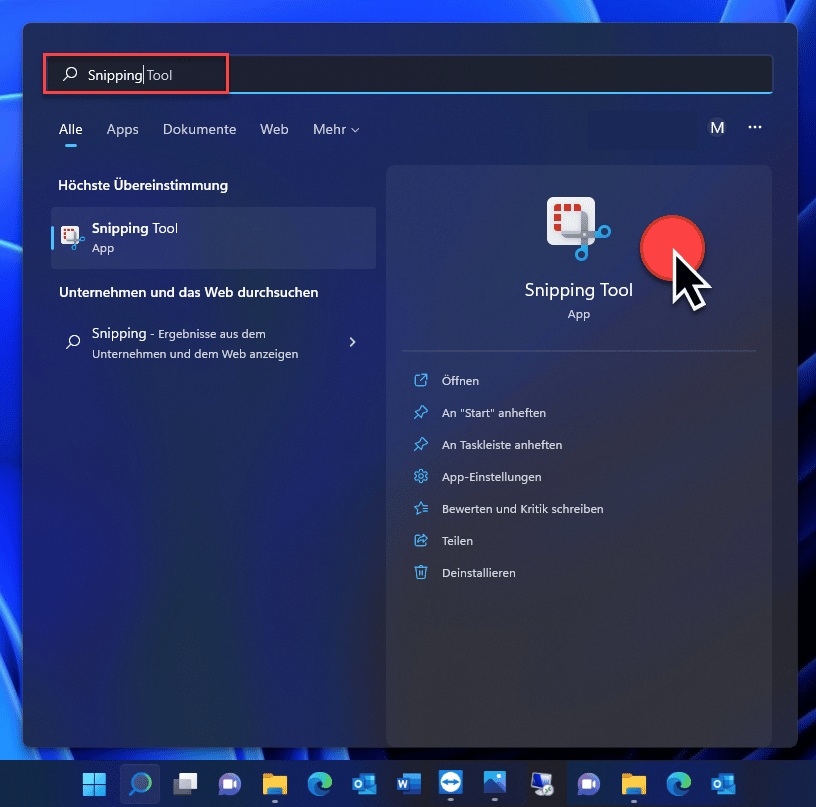Viewport: 816px width, 807px height.
Task: Click the Öffnen text link
Action: [460, 380]
